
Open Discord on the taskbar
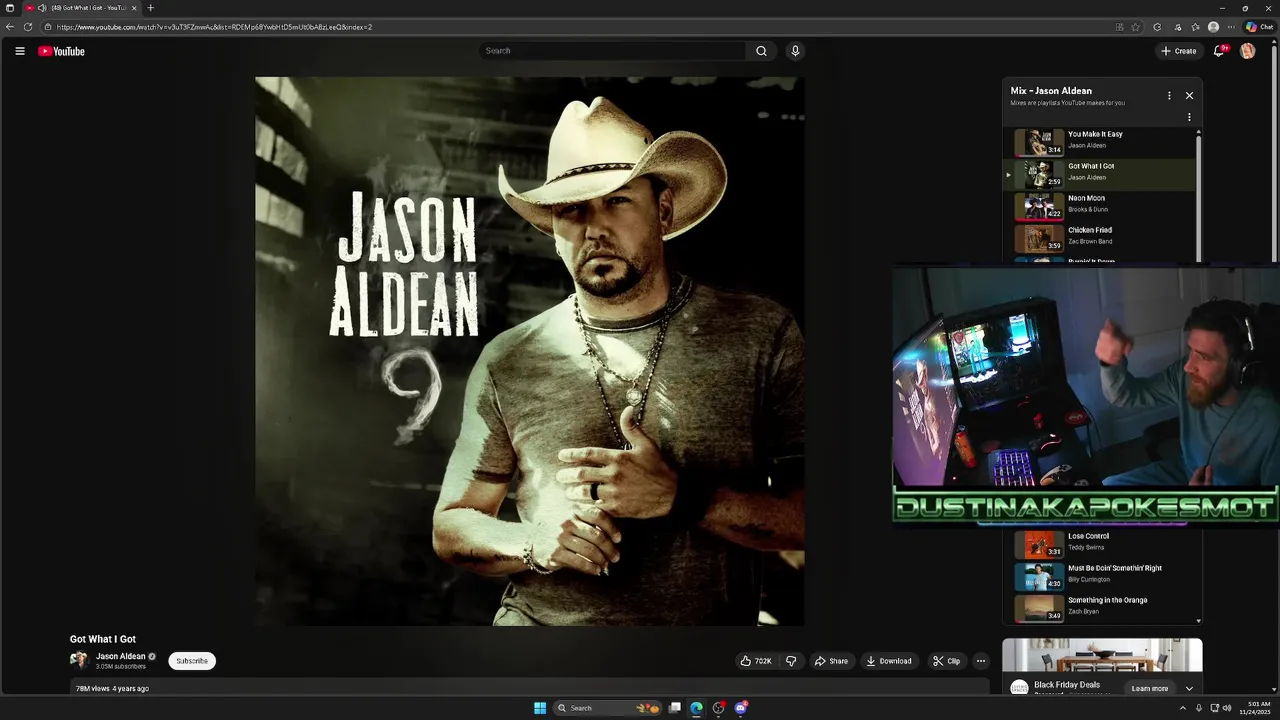(x=741, y=708)
